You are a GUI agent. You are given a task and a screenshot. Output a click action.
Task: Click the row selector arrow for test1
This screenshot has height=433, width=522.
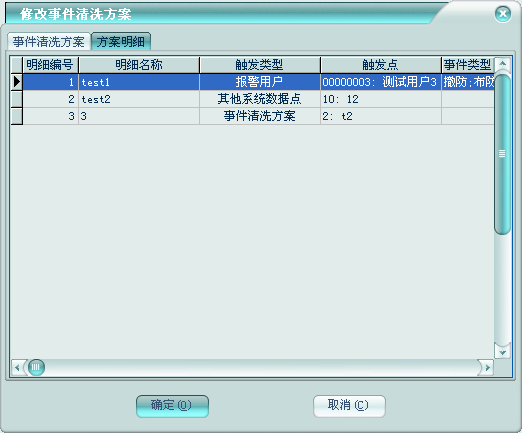point(17,82)
